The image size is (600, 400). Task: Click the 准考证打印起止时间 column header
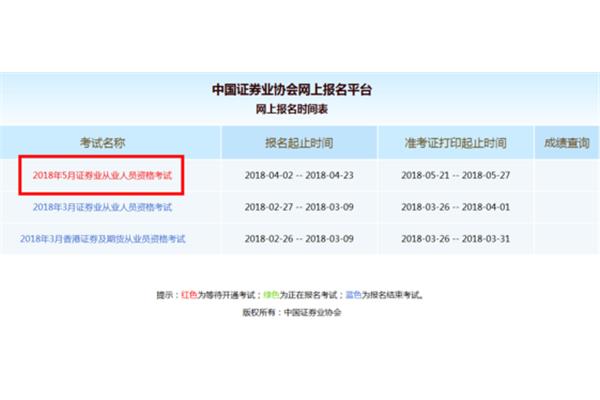tap(455, 143)
